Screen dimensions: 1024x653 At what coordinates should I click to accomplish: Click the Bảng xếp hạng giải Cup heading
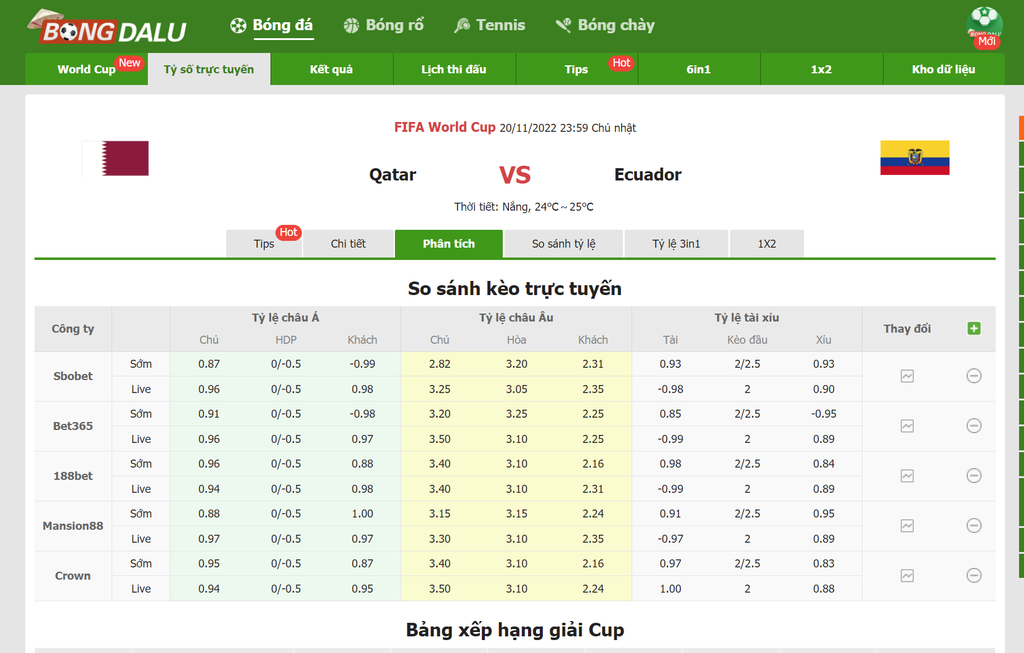tap(515, 630)
